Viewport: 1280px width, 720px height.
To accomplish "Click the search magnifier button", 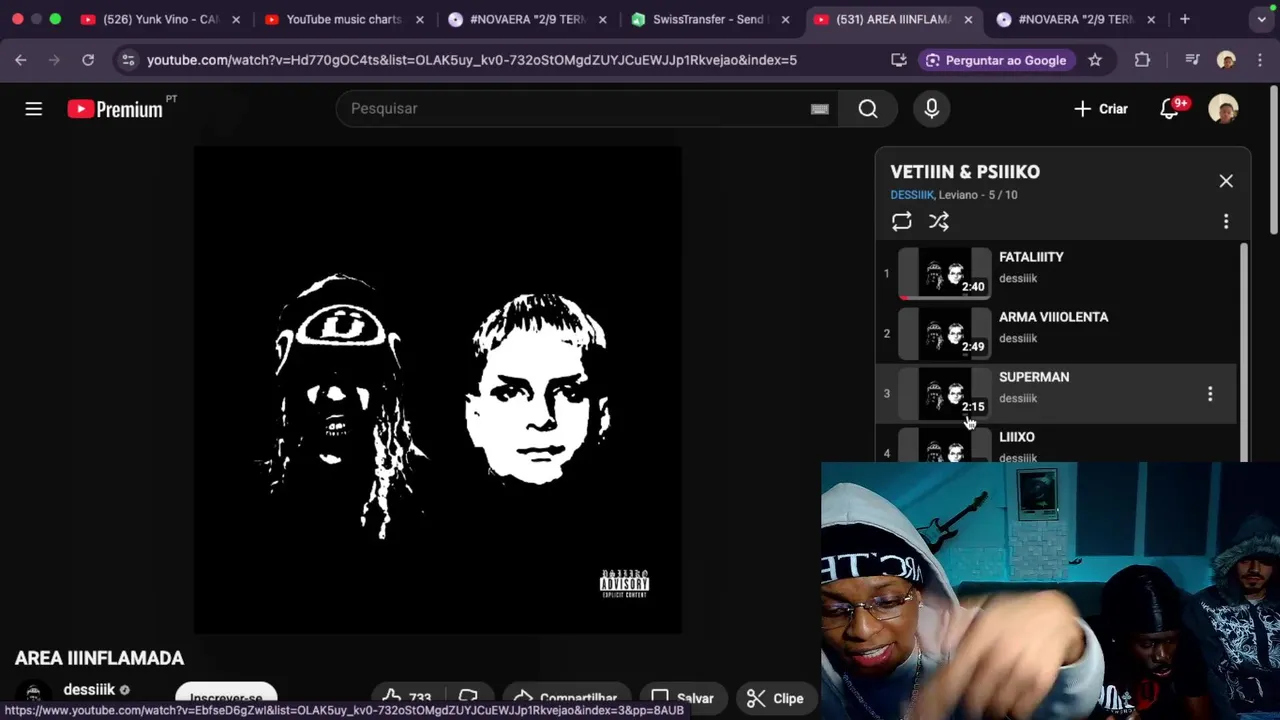I will click(868, 109).
